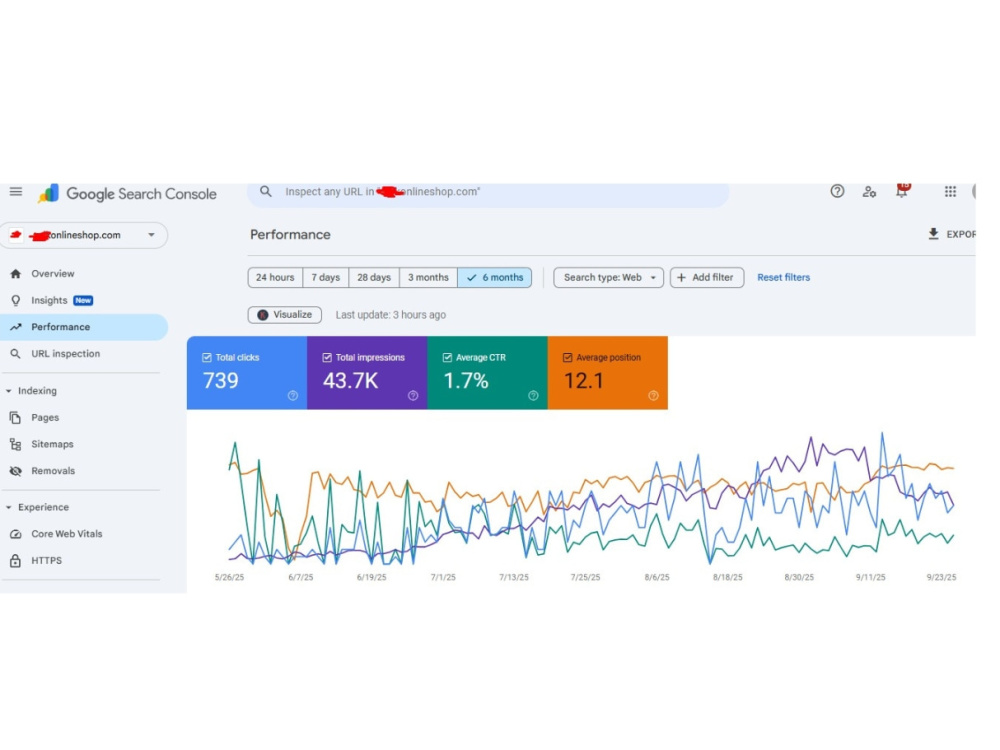Click the 'Last update: 3 hours ago' text

click(x=391, y=315)
